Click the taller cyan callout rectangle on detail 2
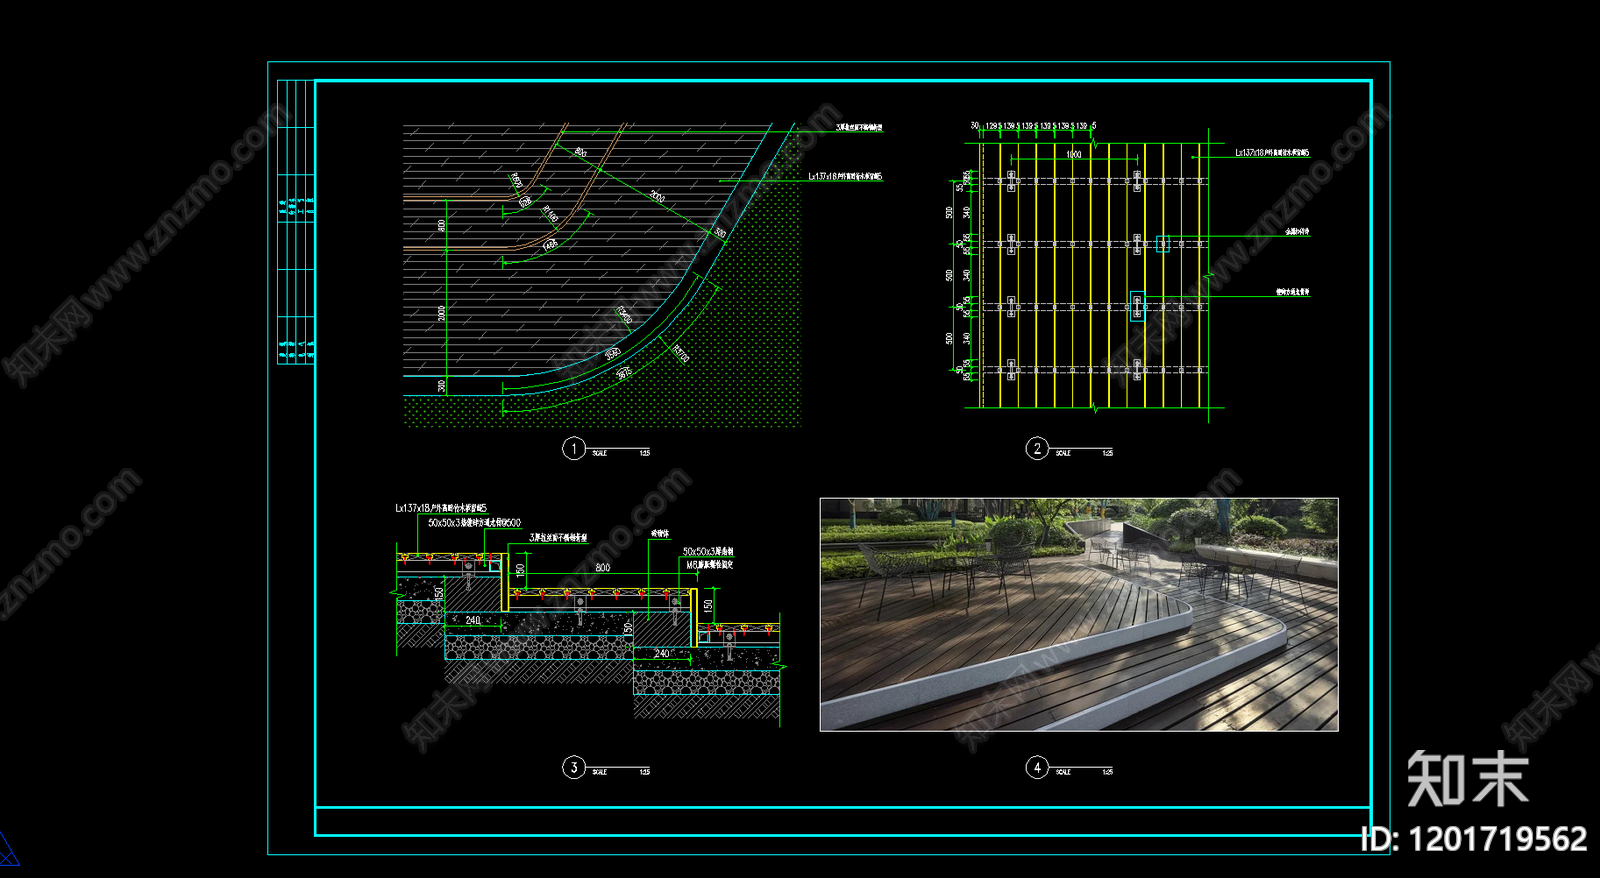This screenshot has width=1600, height=878. pyautogui.click(x=1137, y=306)
